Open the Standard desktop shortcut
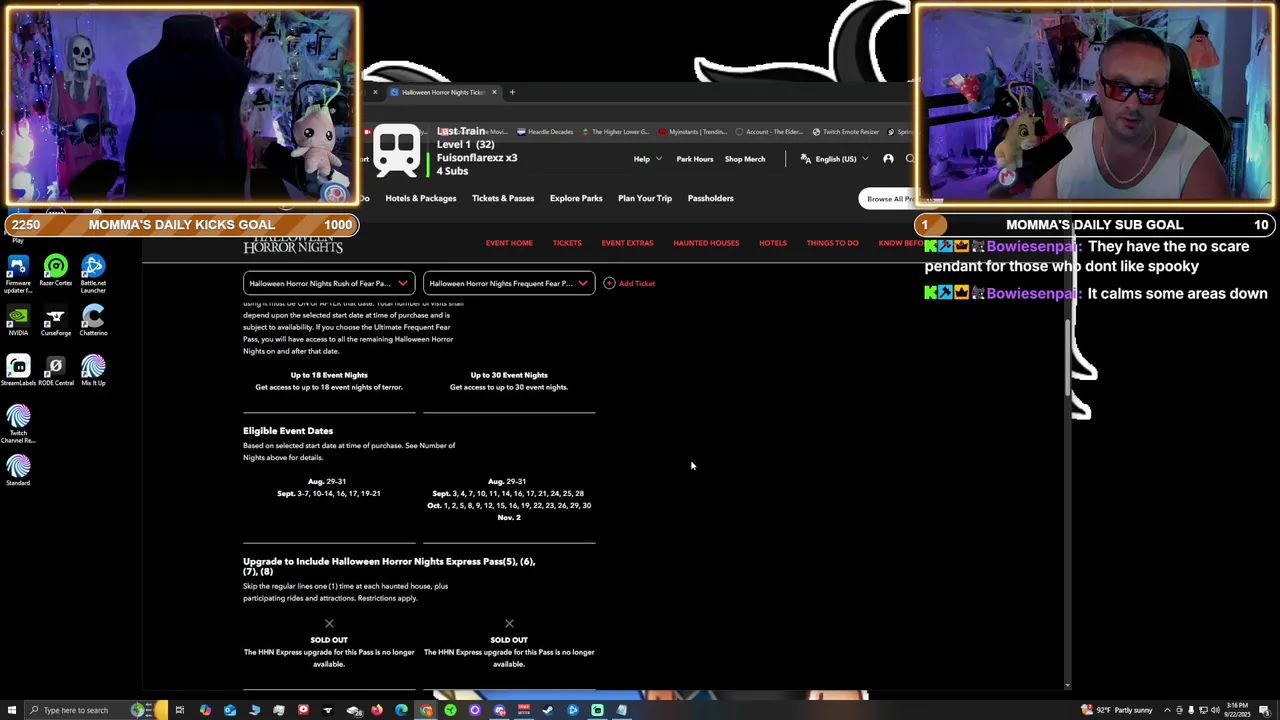 tap(18, 471)
